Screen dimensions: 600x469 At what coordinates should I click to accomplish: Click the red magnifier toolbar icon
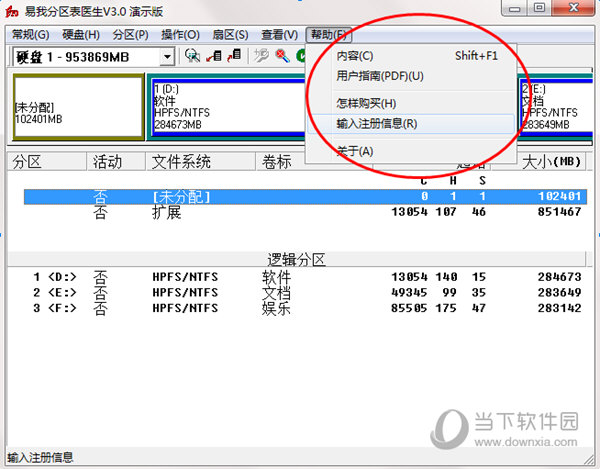point(280,56)
